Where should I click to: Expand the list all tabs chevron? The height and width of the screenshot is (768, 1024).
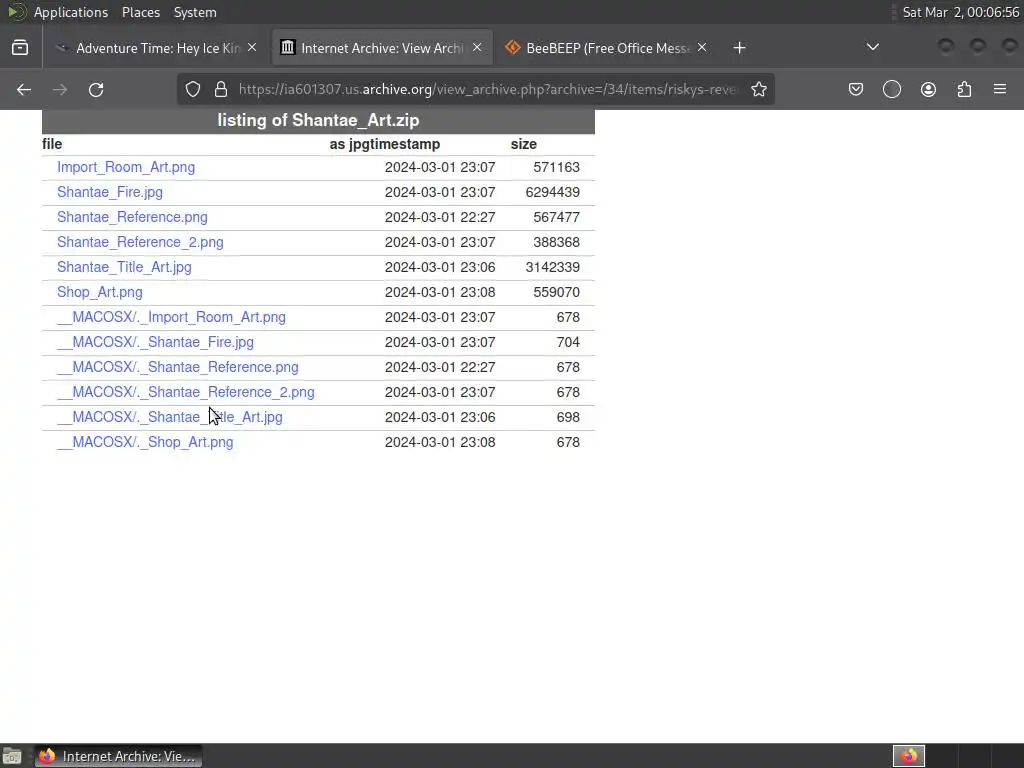(872, 47)
